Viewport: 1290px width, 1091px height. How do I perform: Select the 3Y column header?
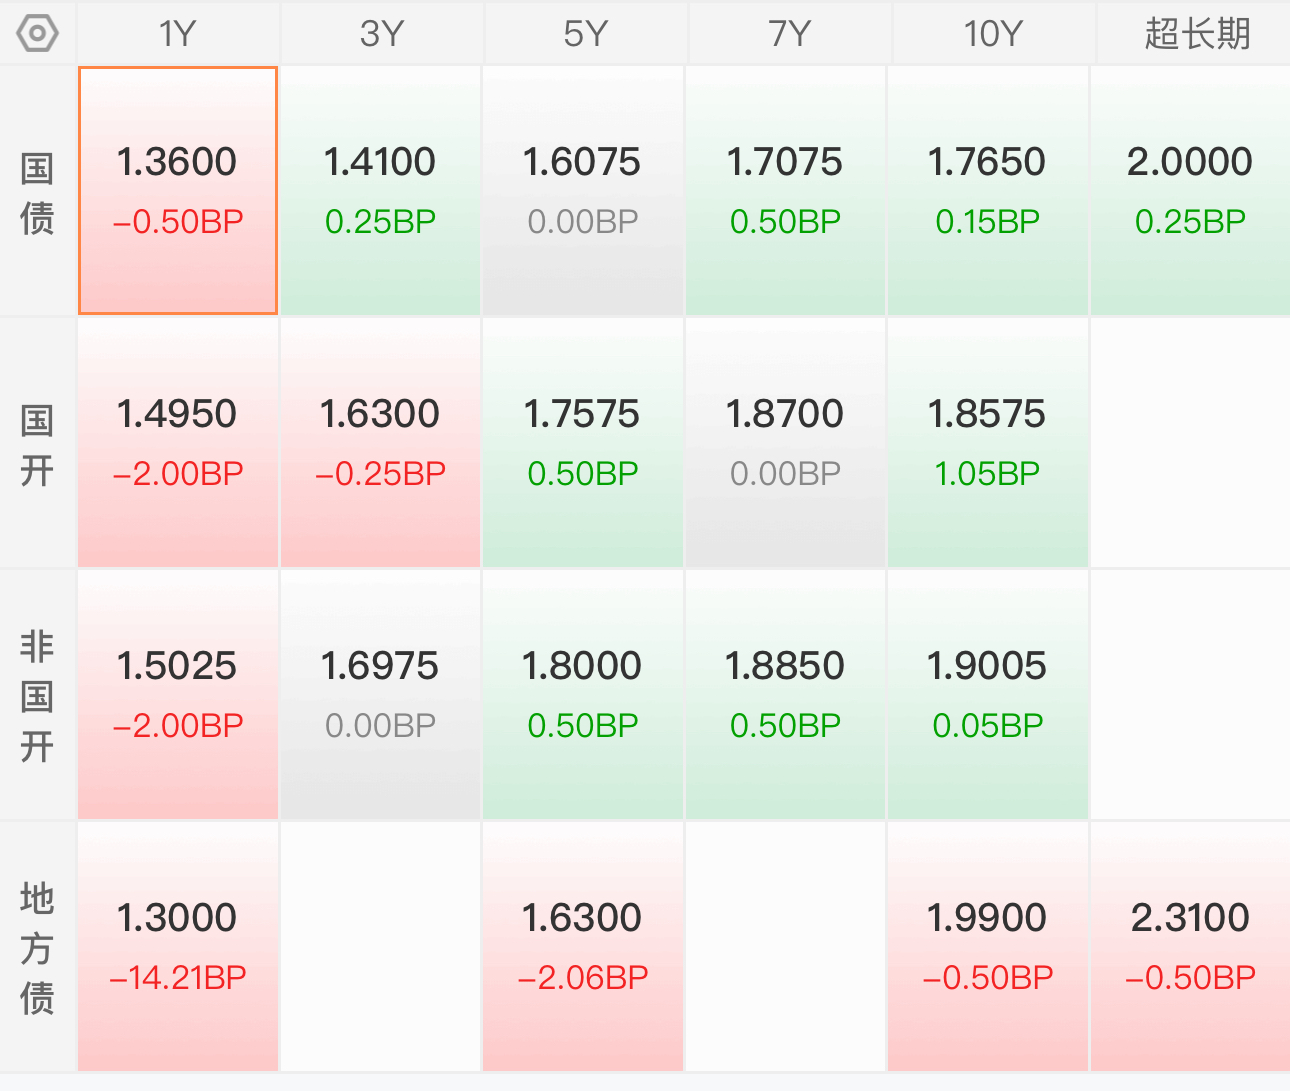point(382,33)
